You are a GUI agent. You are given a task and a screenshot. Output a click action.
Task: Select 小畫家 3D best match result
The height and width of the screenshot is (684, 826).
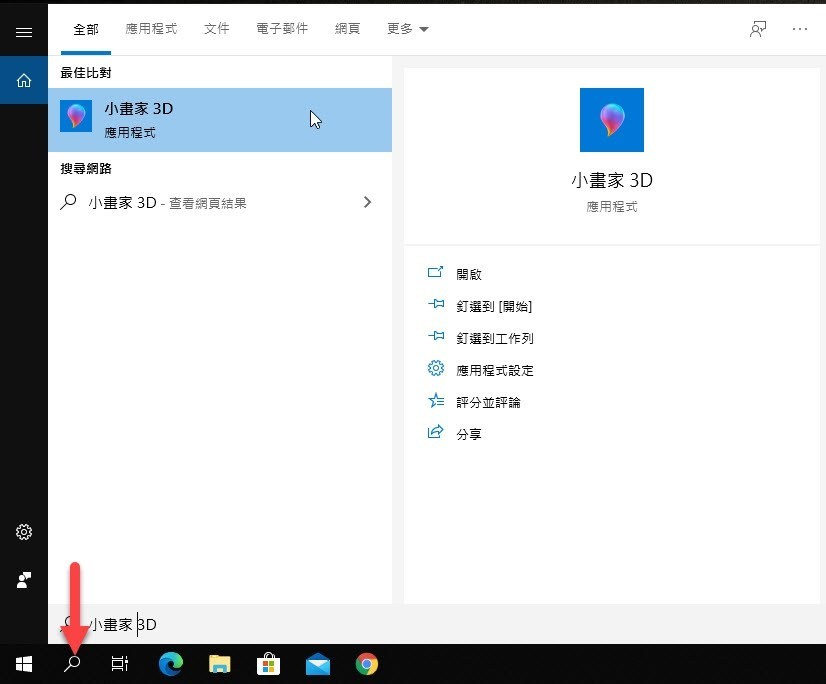click(x=220, y=120)
